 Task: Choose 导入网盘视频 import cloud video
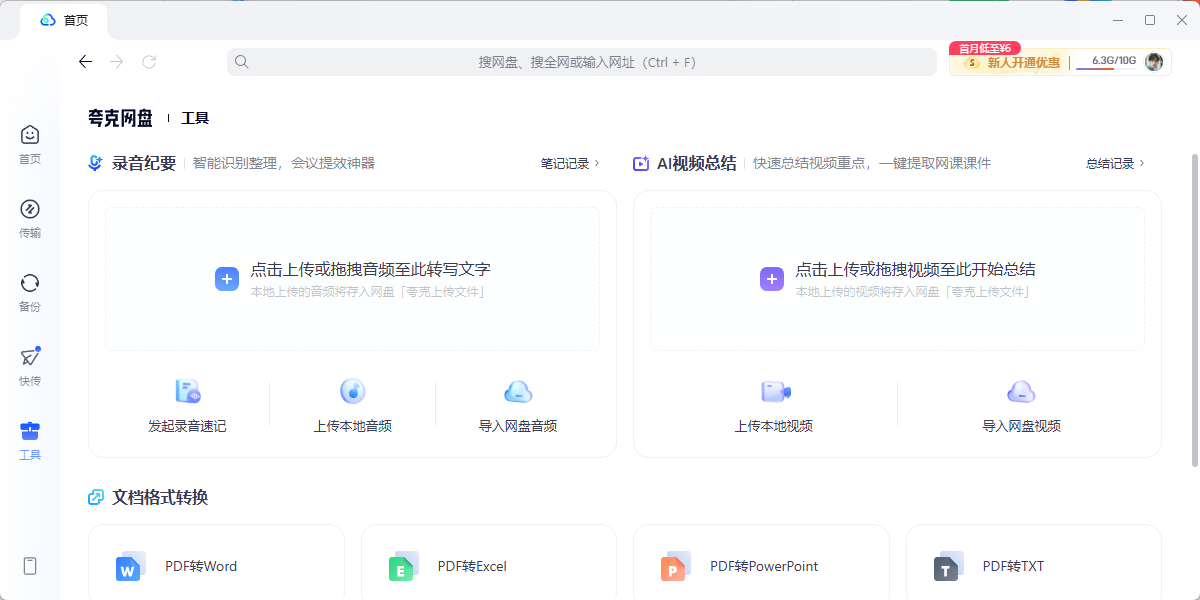click(1021, 405)
